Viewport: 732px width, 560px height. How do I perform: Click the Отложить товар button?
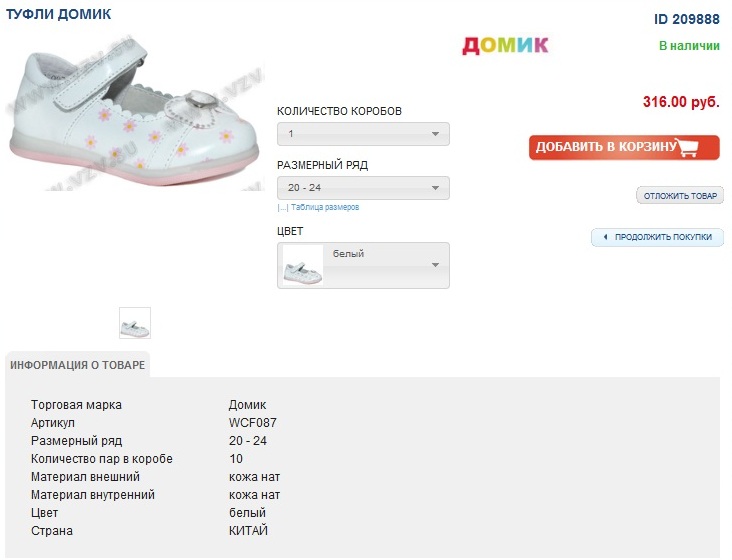tap(679, 196)
